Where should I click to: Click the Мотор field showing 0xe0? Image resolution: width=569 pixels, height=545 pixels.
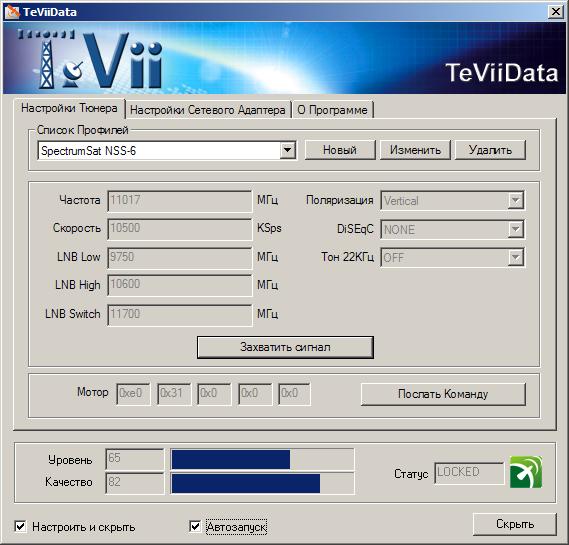133,394
